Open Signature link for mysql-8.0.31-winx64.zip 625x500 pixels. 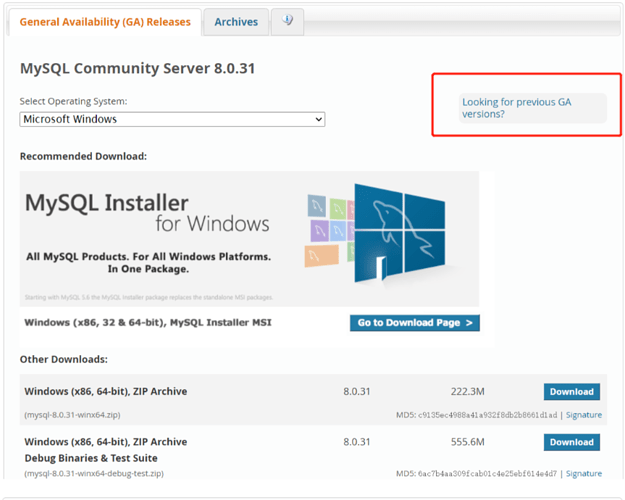point(583,414)
